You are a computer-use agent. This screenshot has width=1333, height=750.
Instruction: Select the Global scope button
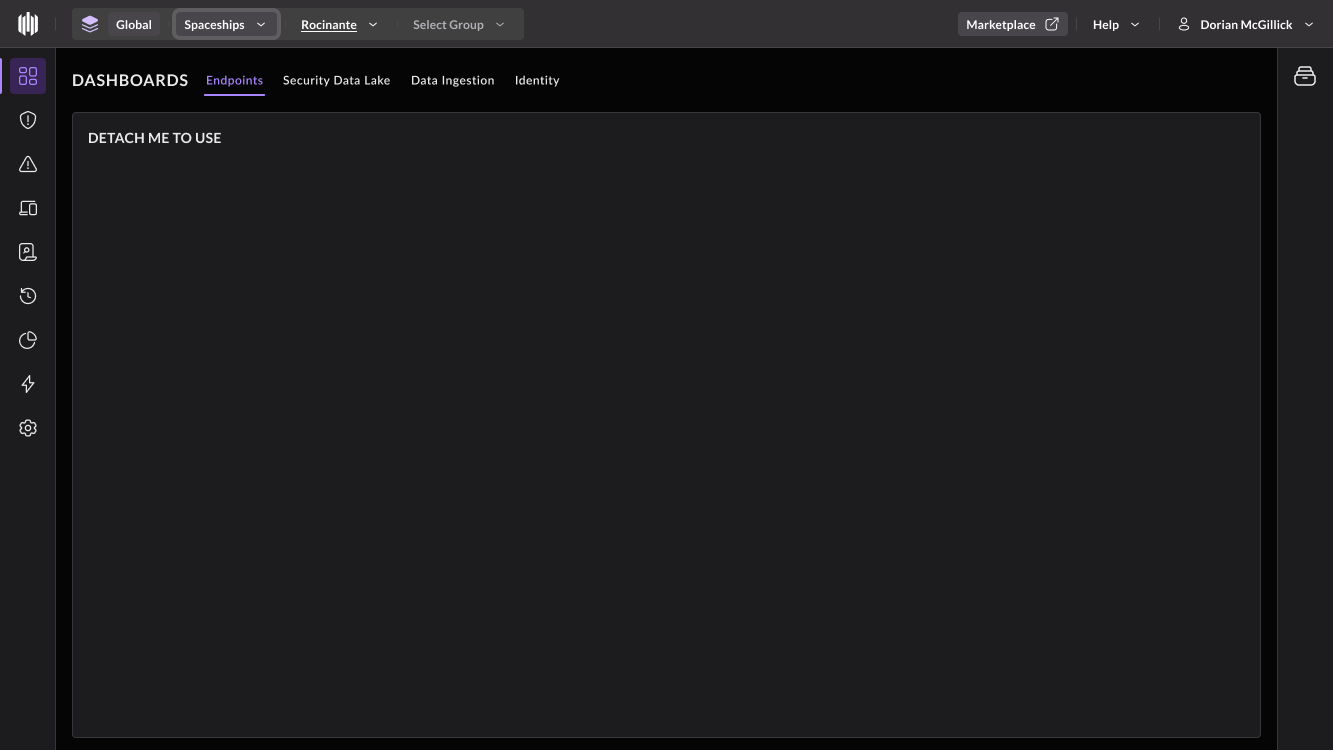coord(117,24)
